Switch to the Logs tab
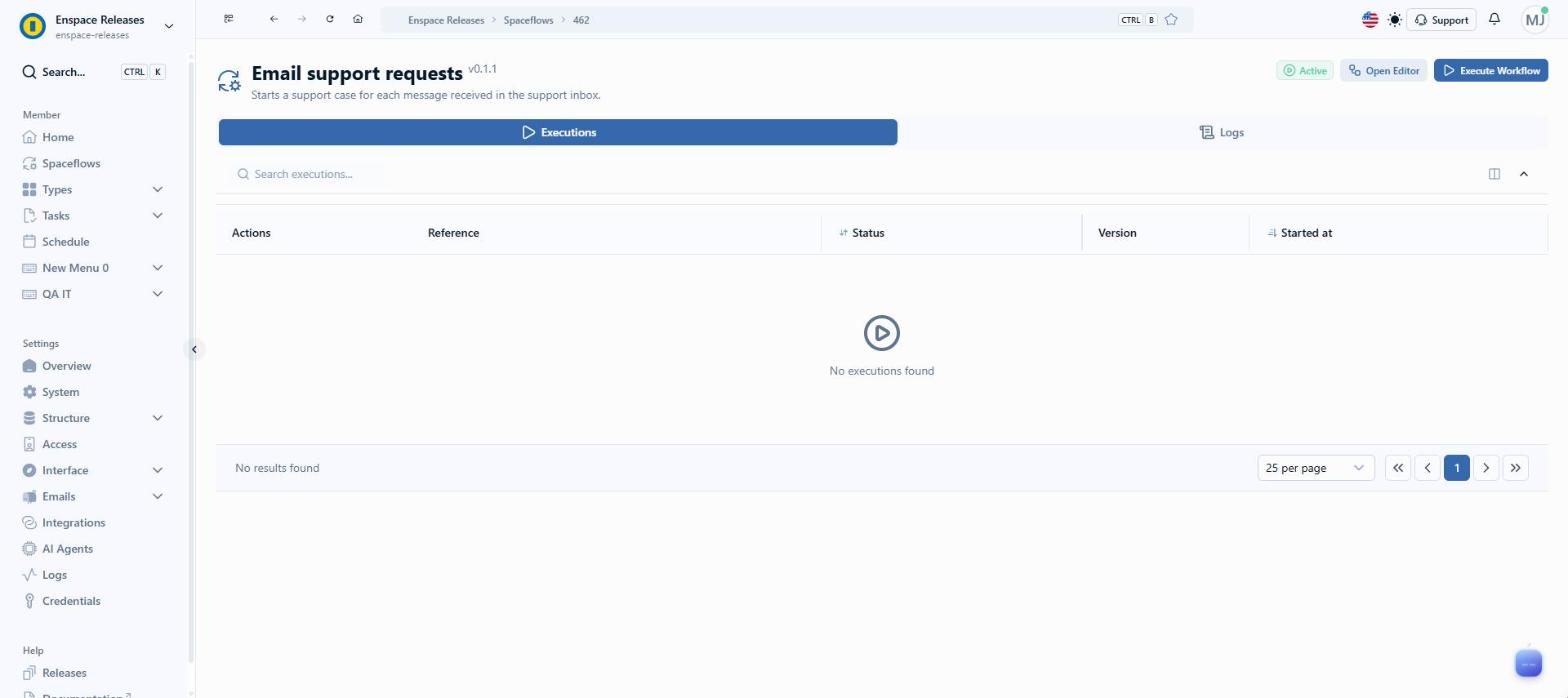1568x698 pixels. click(1222, 132)
